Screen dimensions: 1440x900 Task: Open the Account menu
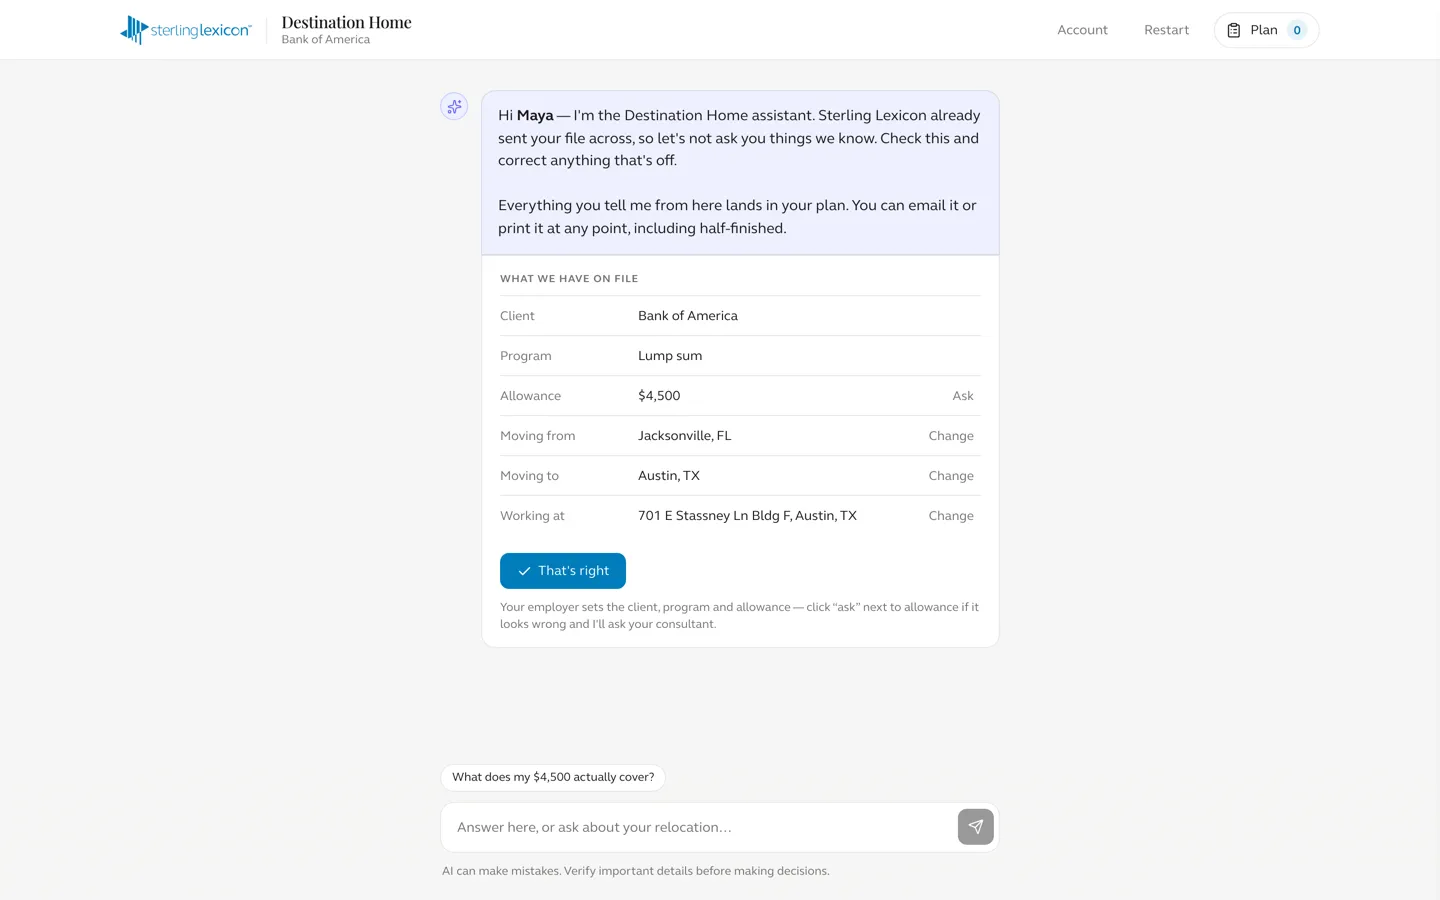point(1082,30)
